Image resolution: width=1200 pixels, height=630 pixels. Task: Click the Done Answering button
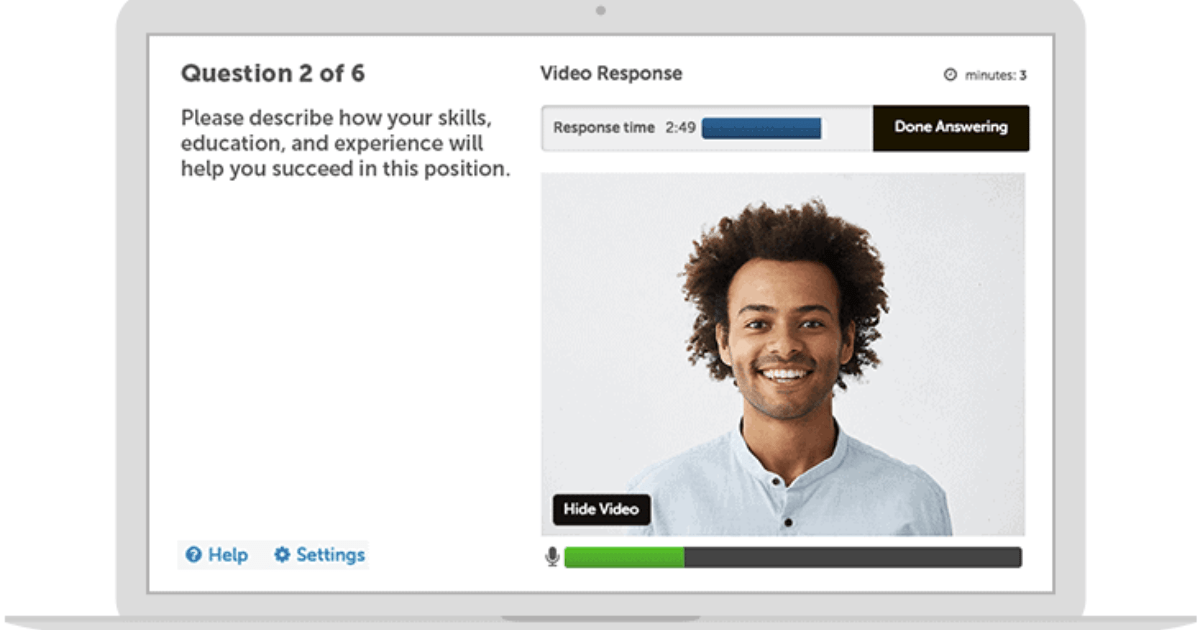tap(951, 128)
